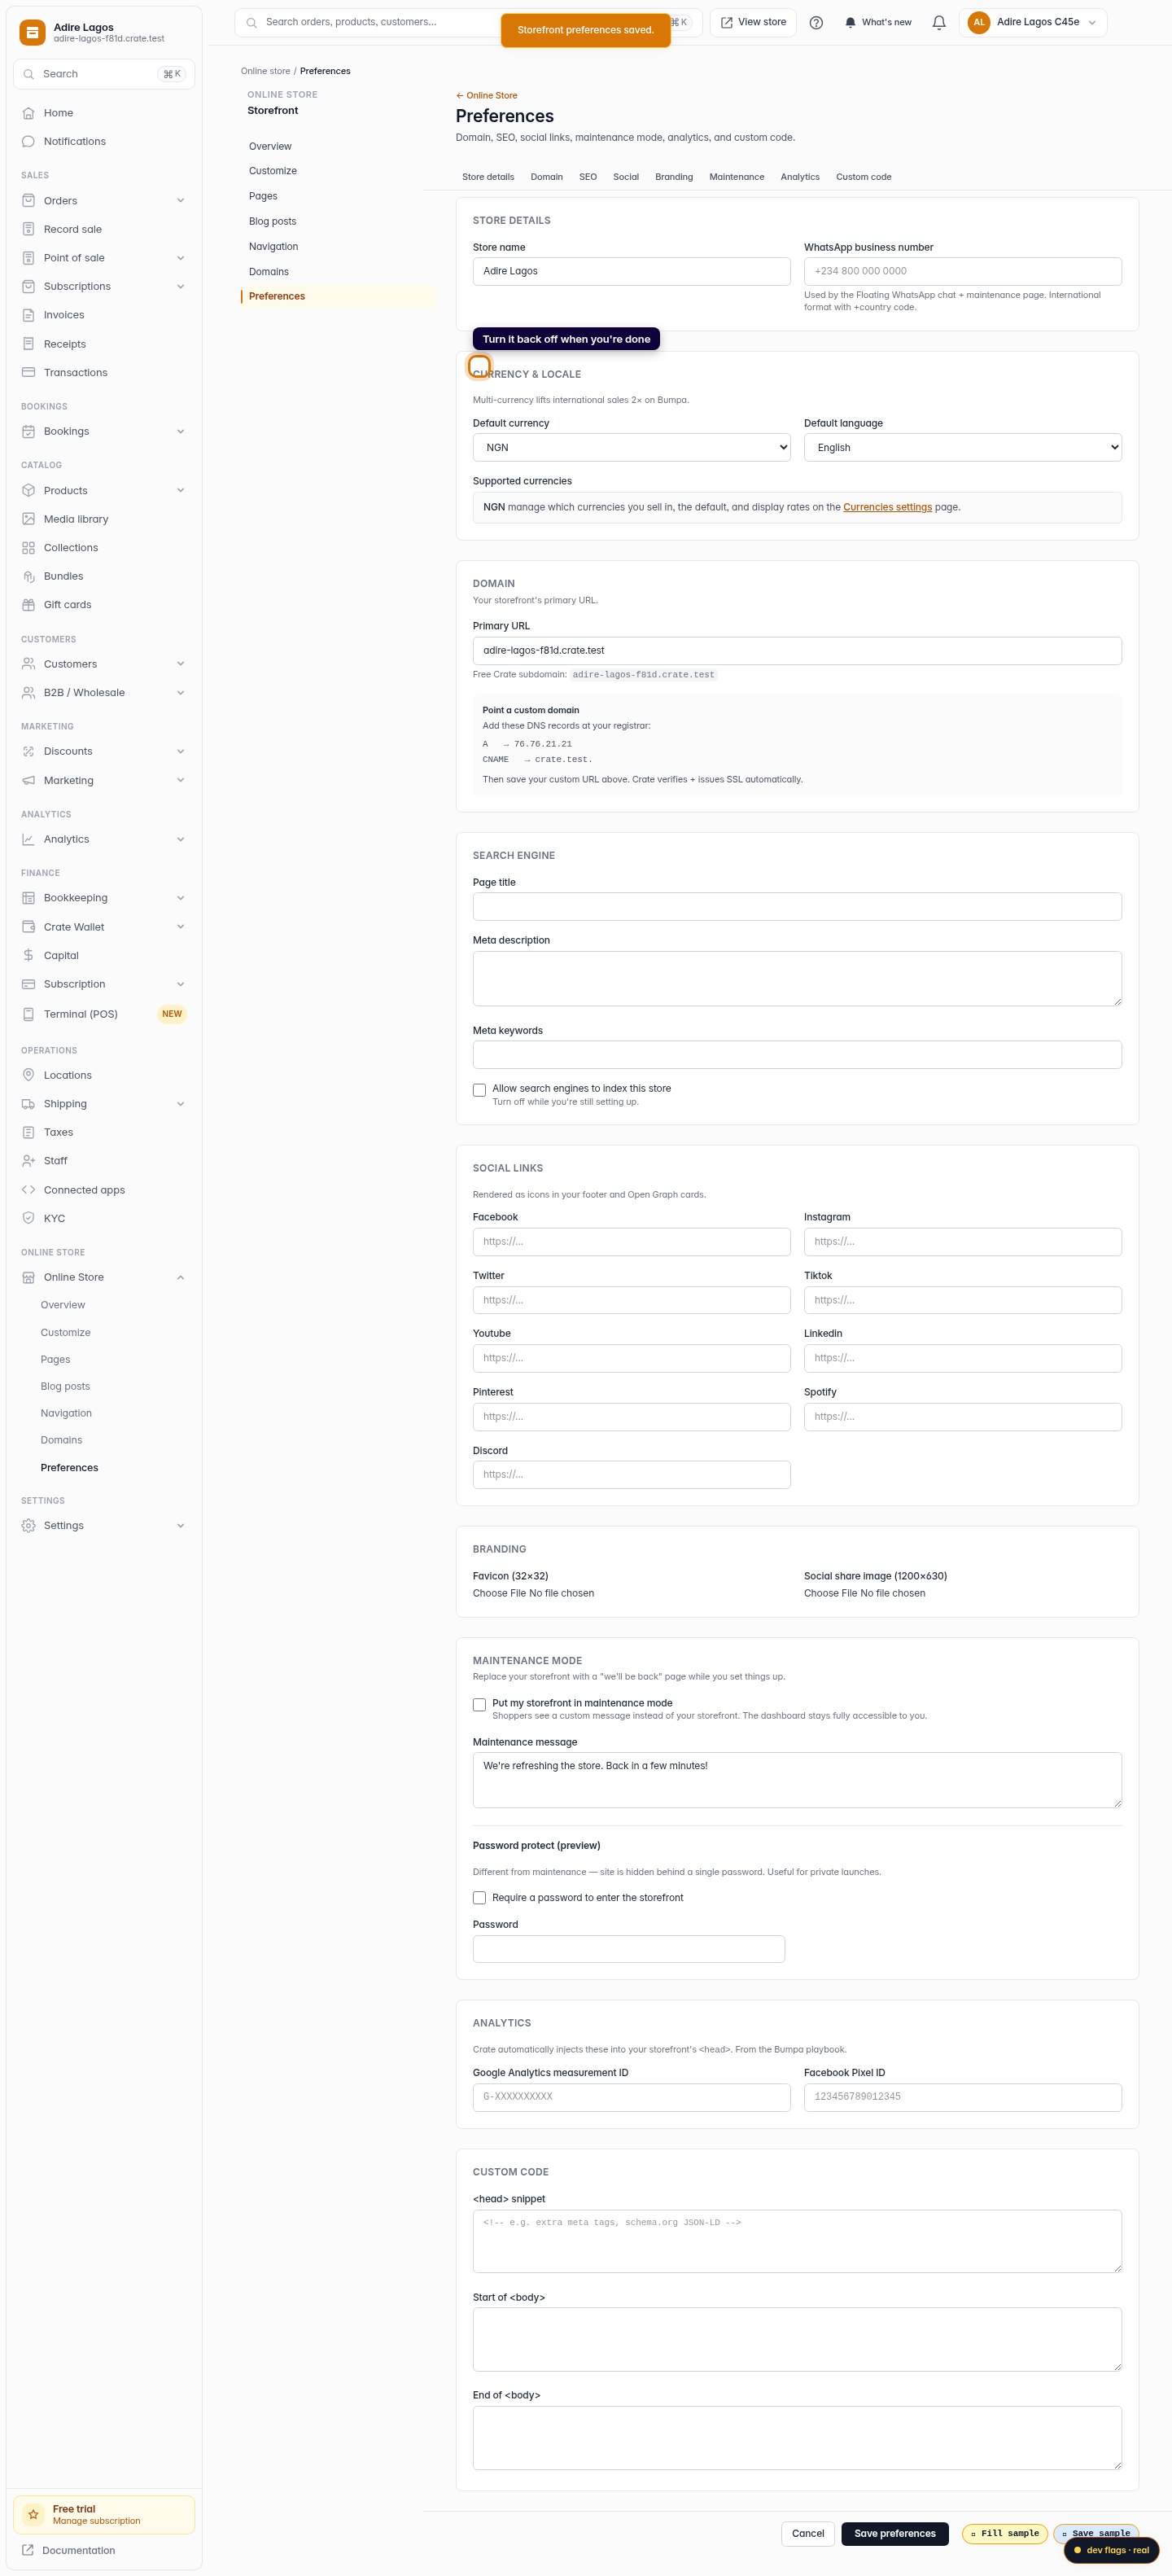Click the Google Analytics measurement ID field
1172x2576 pixels.
(x=632, y=2097)
